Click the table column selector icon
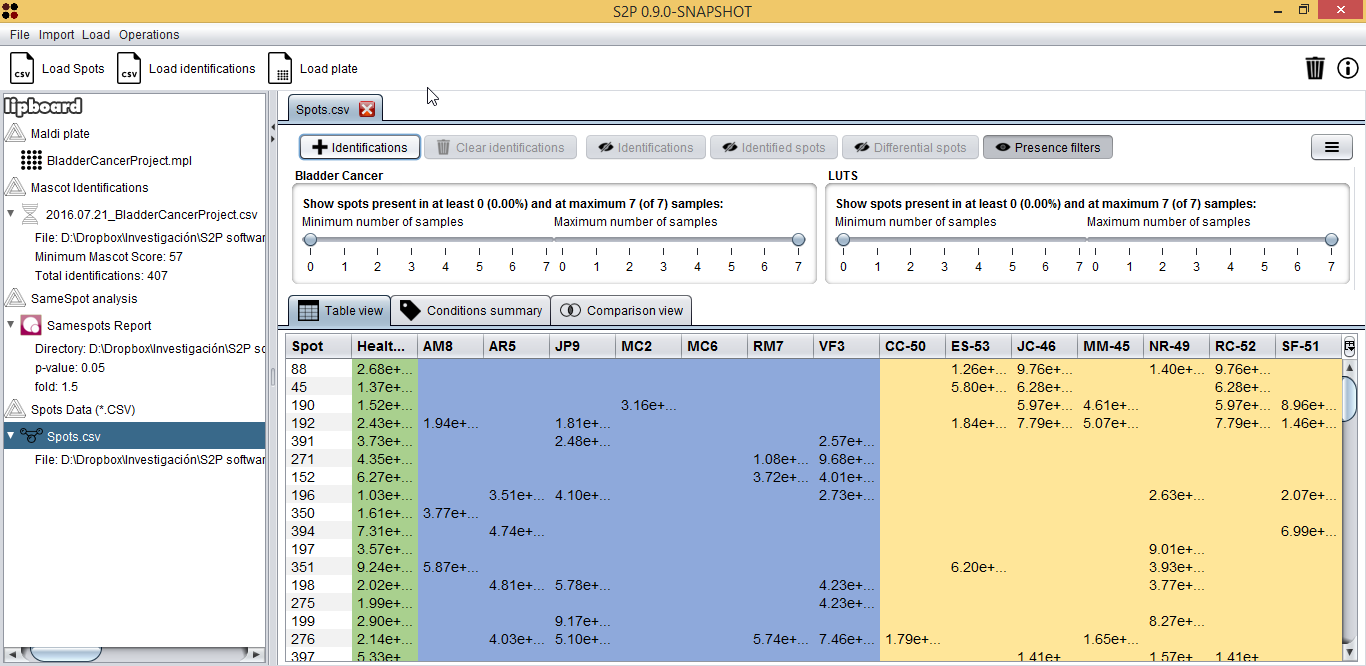 tap(1350, 347)
